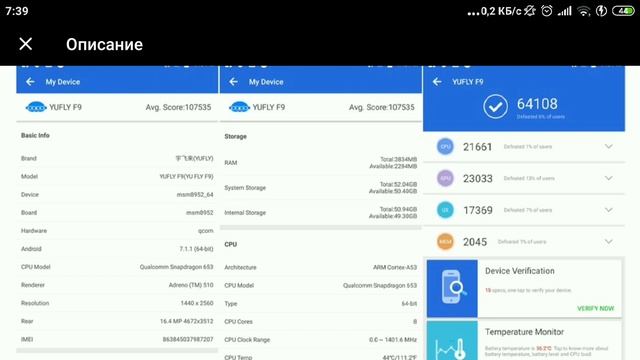The image size is (640, 360).
Task: Tap the alarm clock status bar icon
Action: pos(547,11)
